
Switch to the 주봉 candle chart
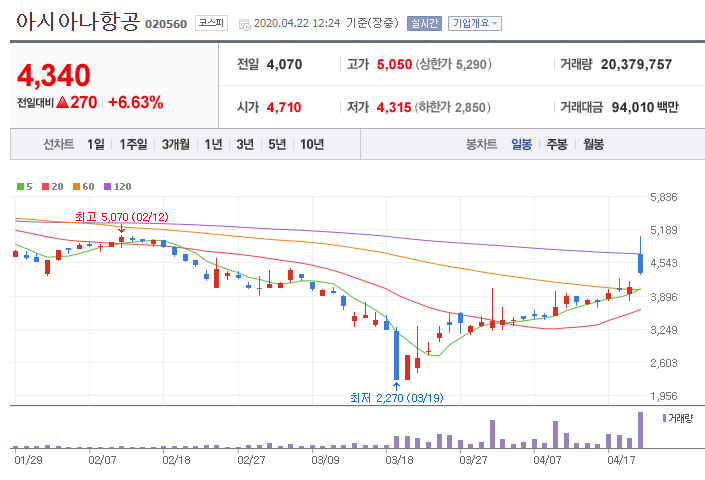[557, 144]
